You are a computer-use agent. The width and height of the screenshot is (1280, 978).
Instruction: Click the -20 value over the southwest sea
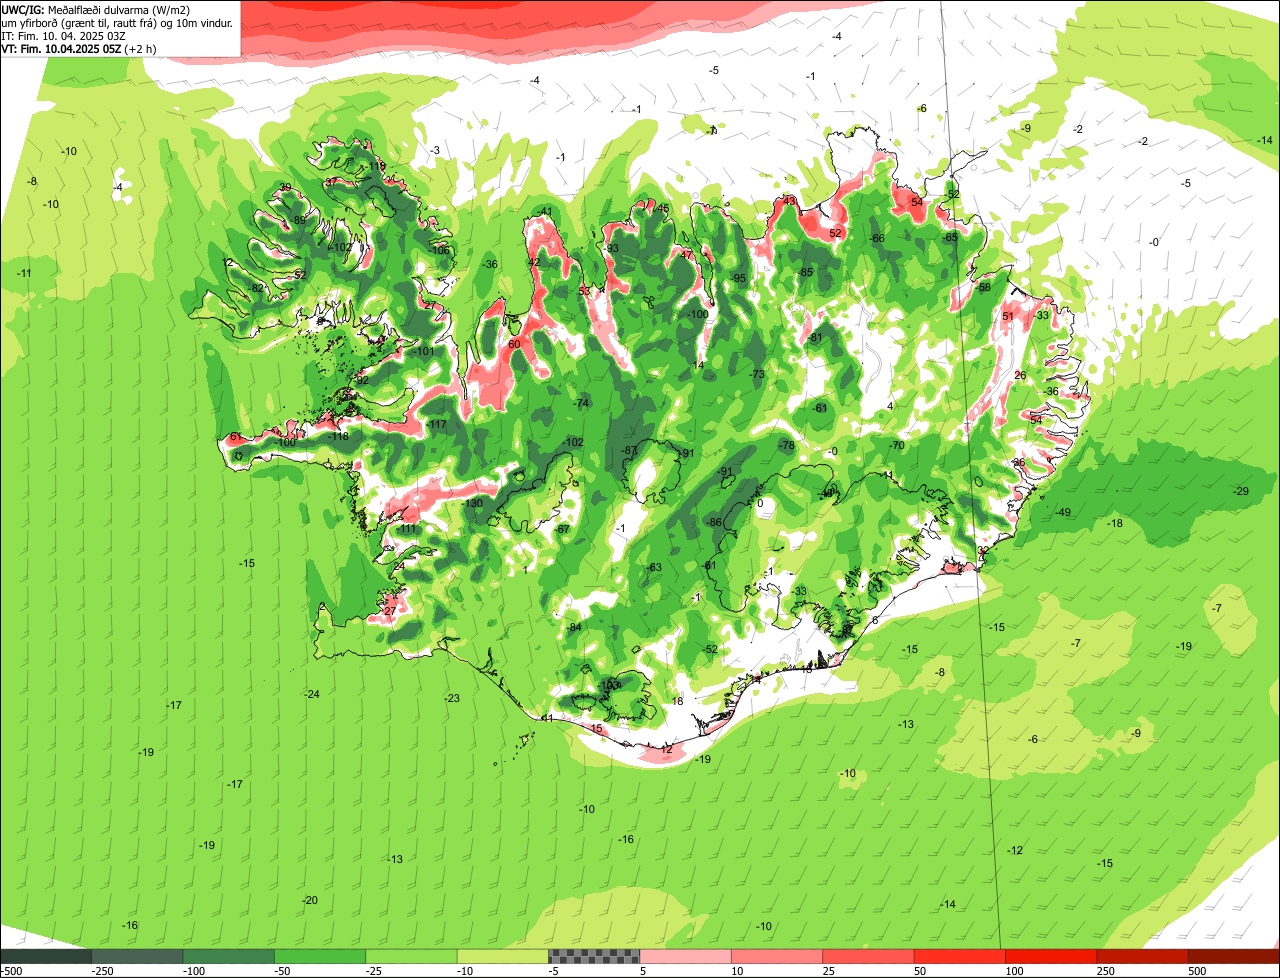pyautogui.click(x=310, y=900)
